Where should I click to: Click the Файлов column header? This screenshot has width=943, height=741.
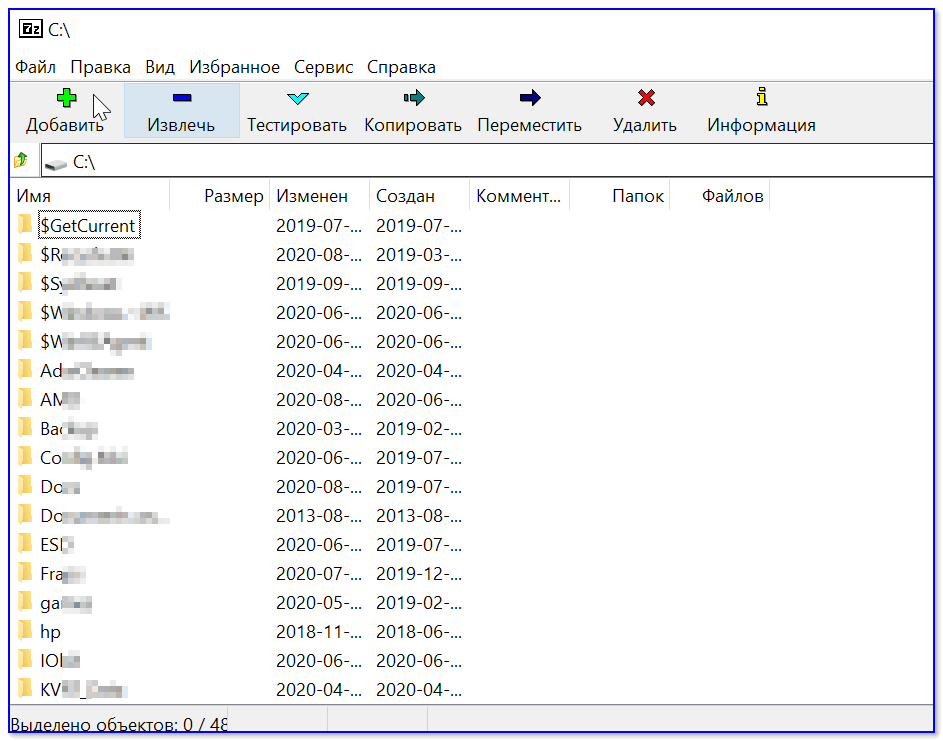pos(732,196)
